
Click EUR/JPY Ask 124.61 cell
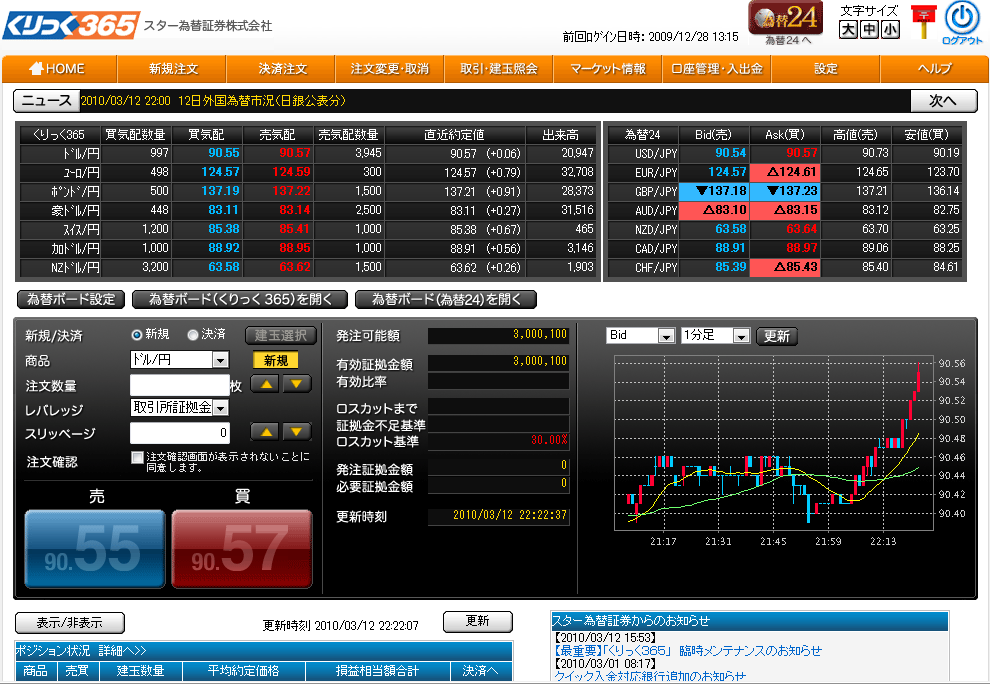coord(785,172)
